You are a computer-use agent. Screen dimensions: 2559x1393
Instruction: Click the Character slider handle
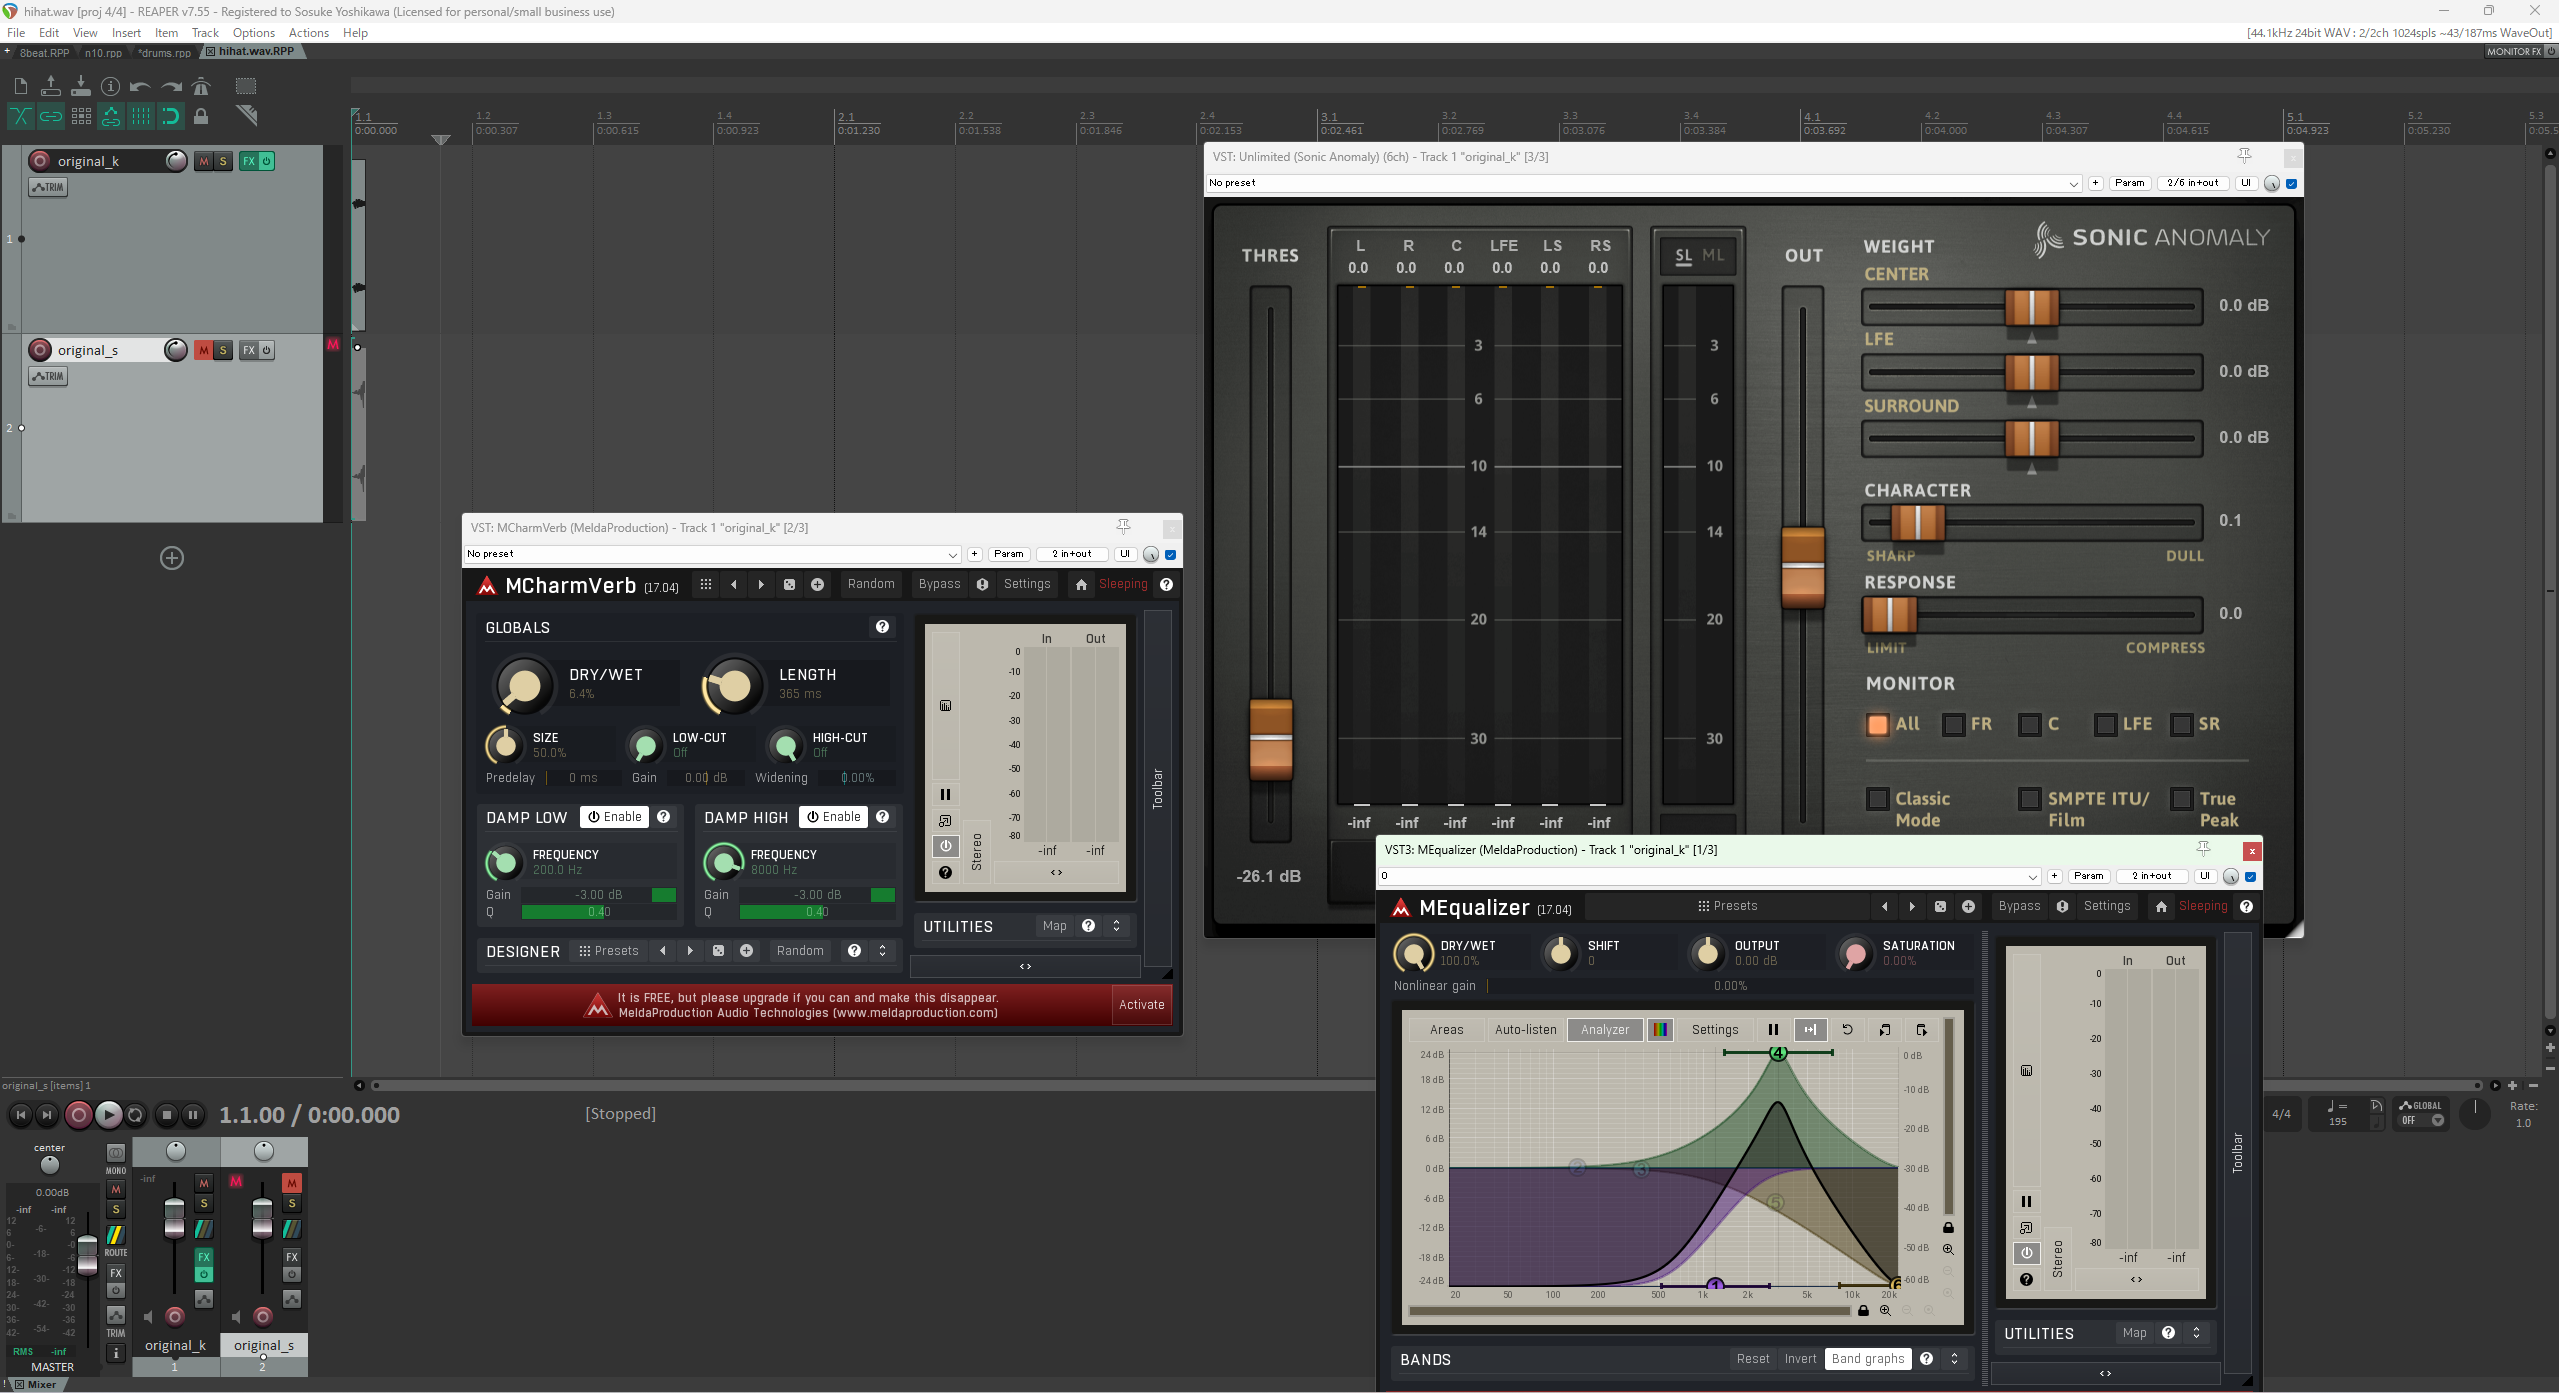pos(1917,522)
